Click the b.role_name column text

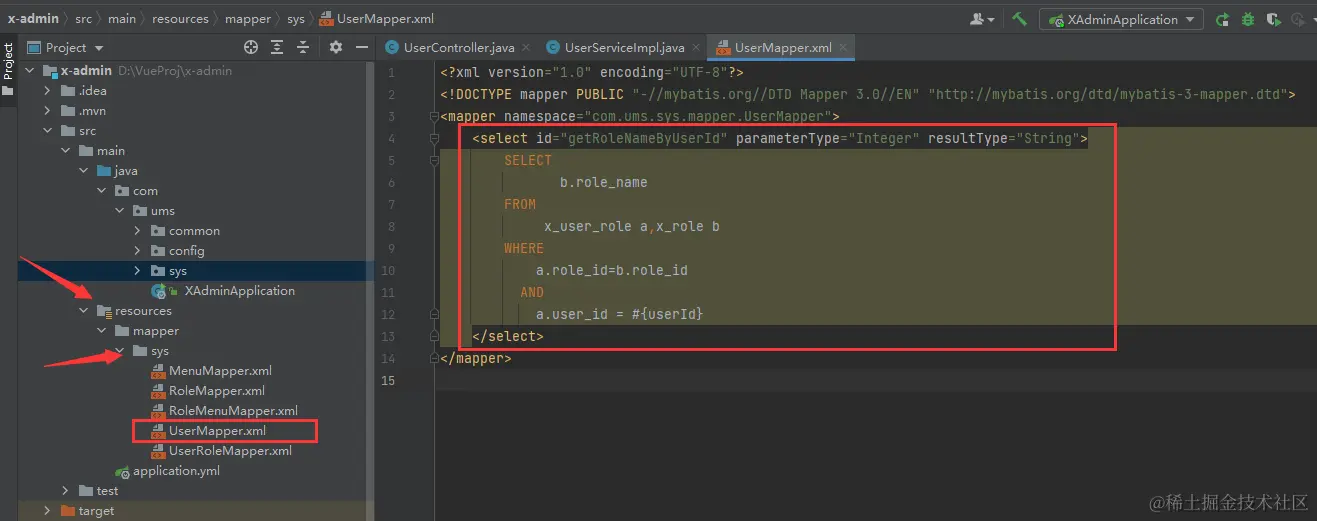(604, 182)
